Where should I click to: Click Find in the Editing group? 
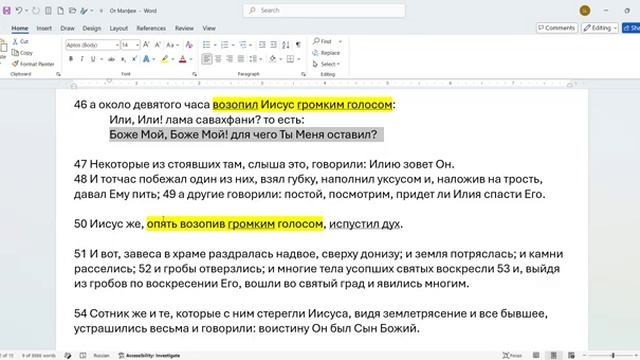tap(322, 41)
